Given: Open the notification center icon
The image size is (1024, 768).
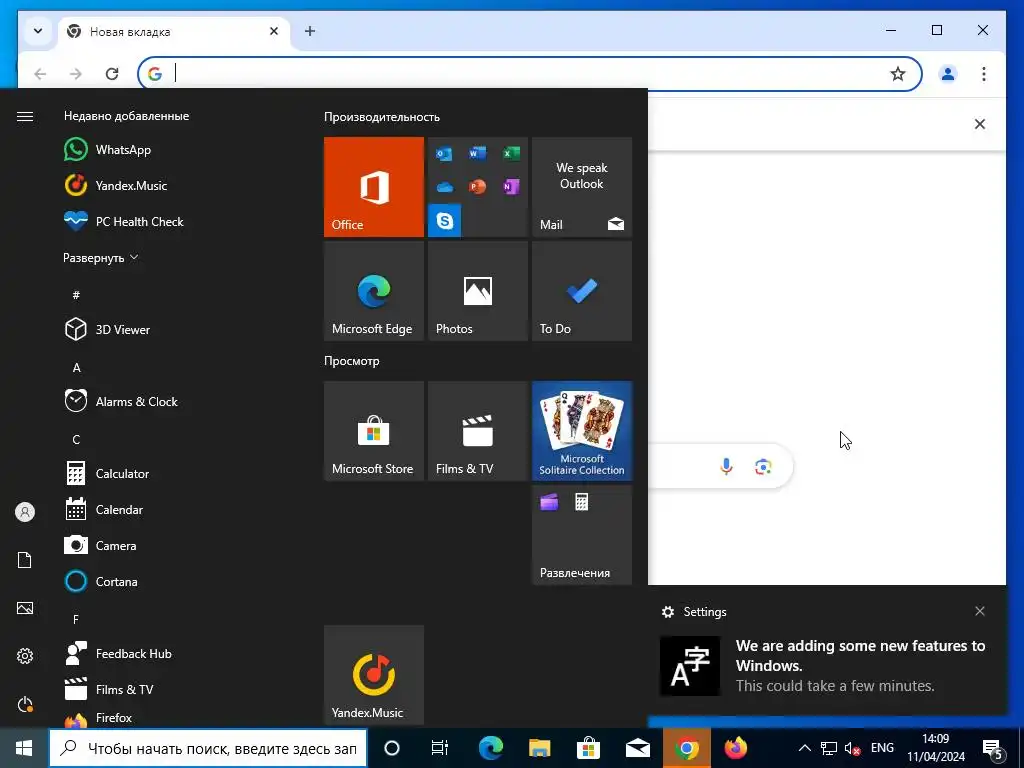Looking at the screenshot, I should (993, 748).
